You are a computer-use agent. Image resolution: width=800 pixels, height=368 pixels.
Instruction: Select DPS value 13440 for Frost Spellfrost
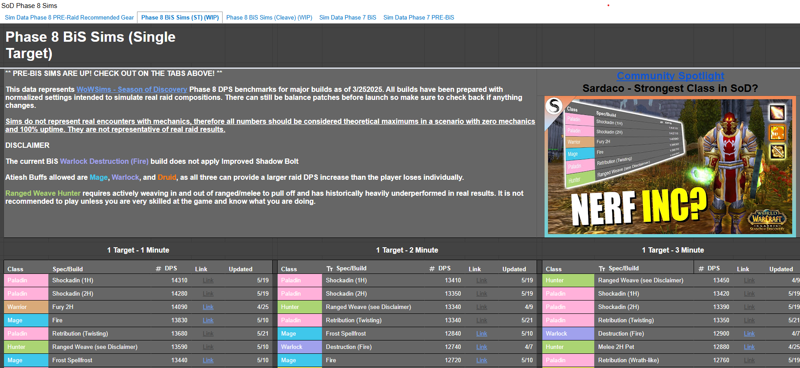pyautogui.click(x=179, y=360)
